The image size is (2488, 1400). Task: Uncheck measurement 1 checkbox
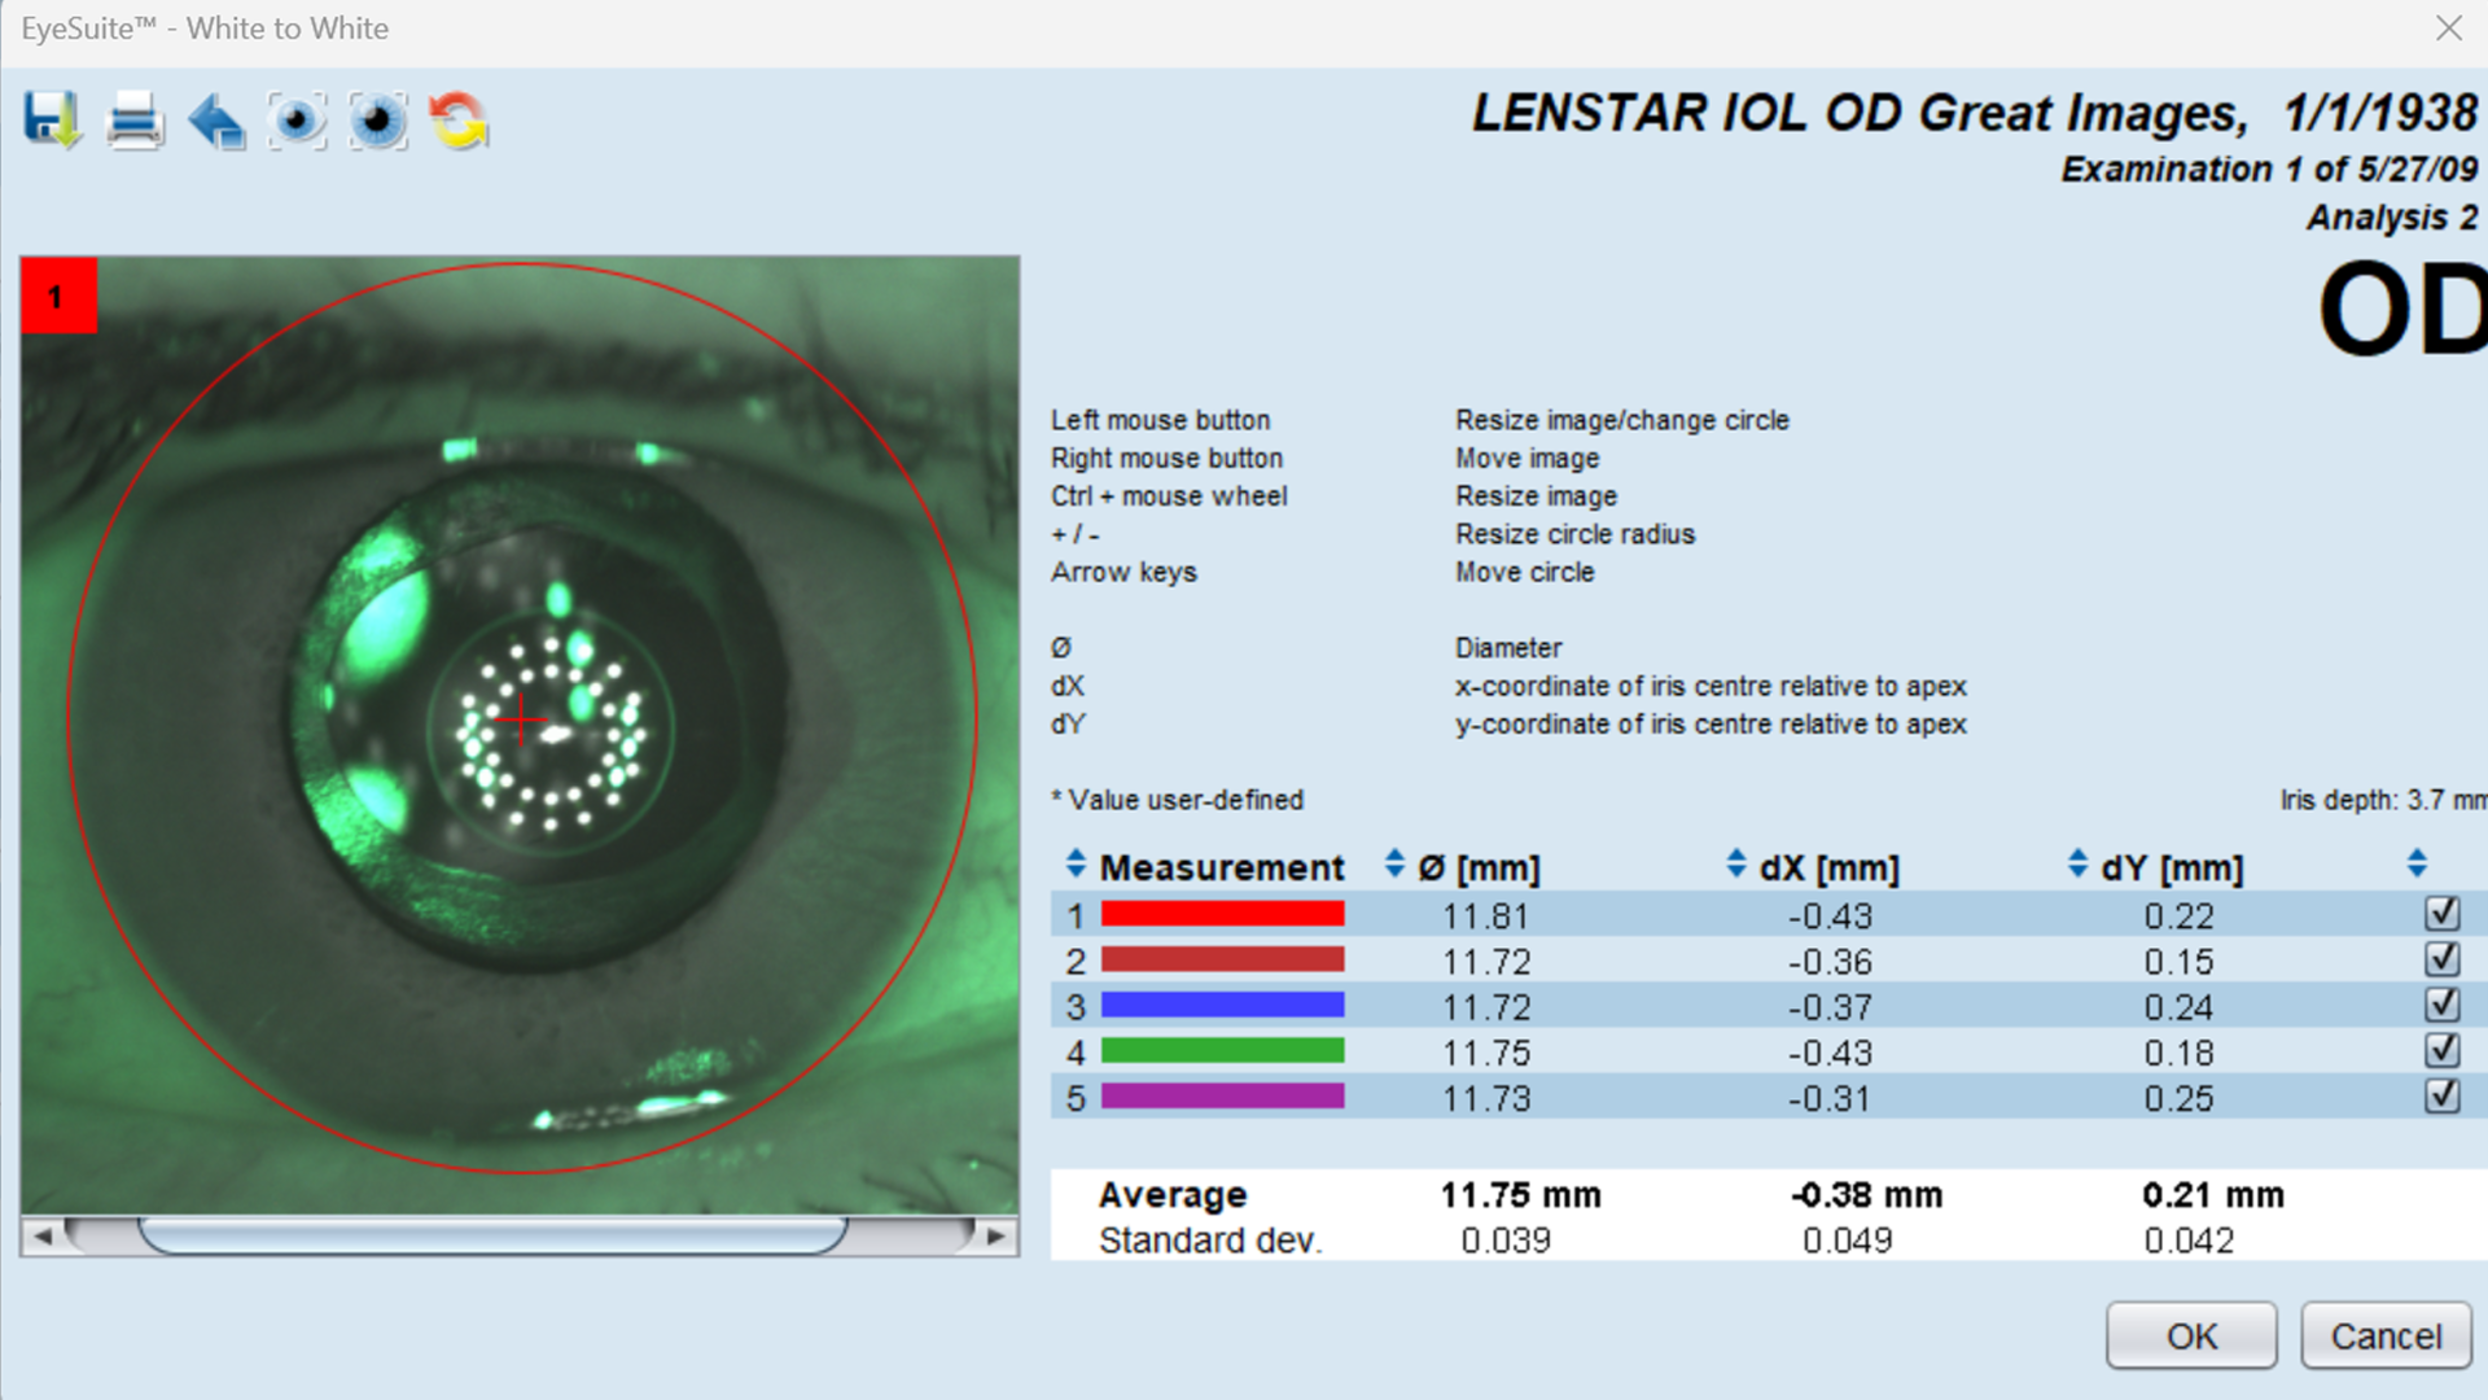tap(2444, 912)
